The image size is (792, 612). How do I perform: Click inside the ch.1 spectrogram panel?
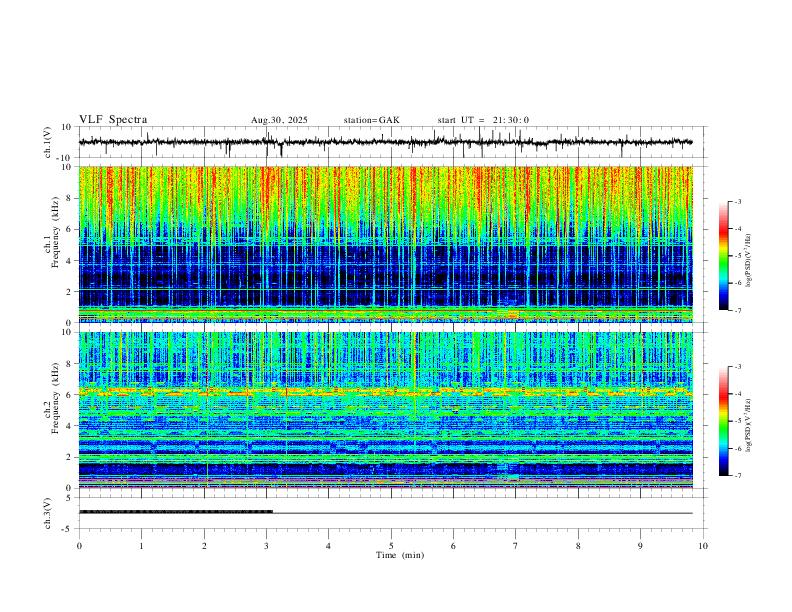385,244
